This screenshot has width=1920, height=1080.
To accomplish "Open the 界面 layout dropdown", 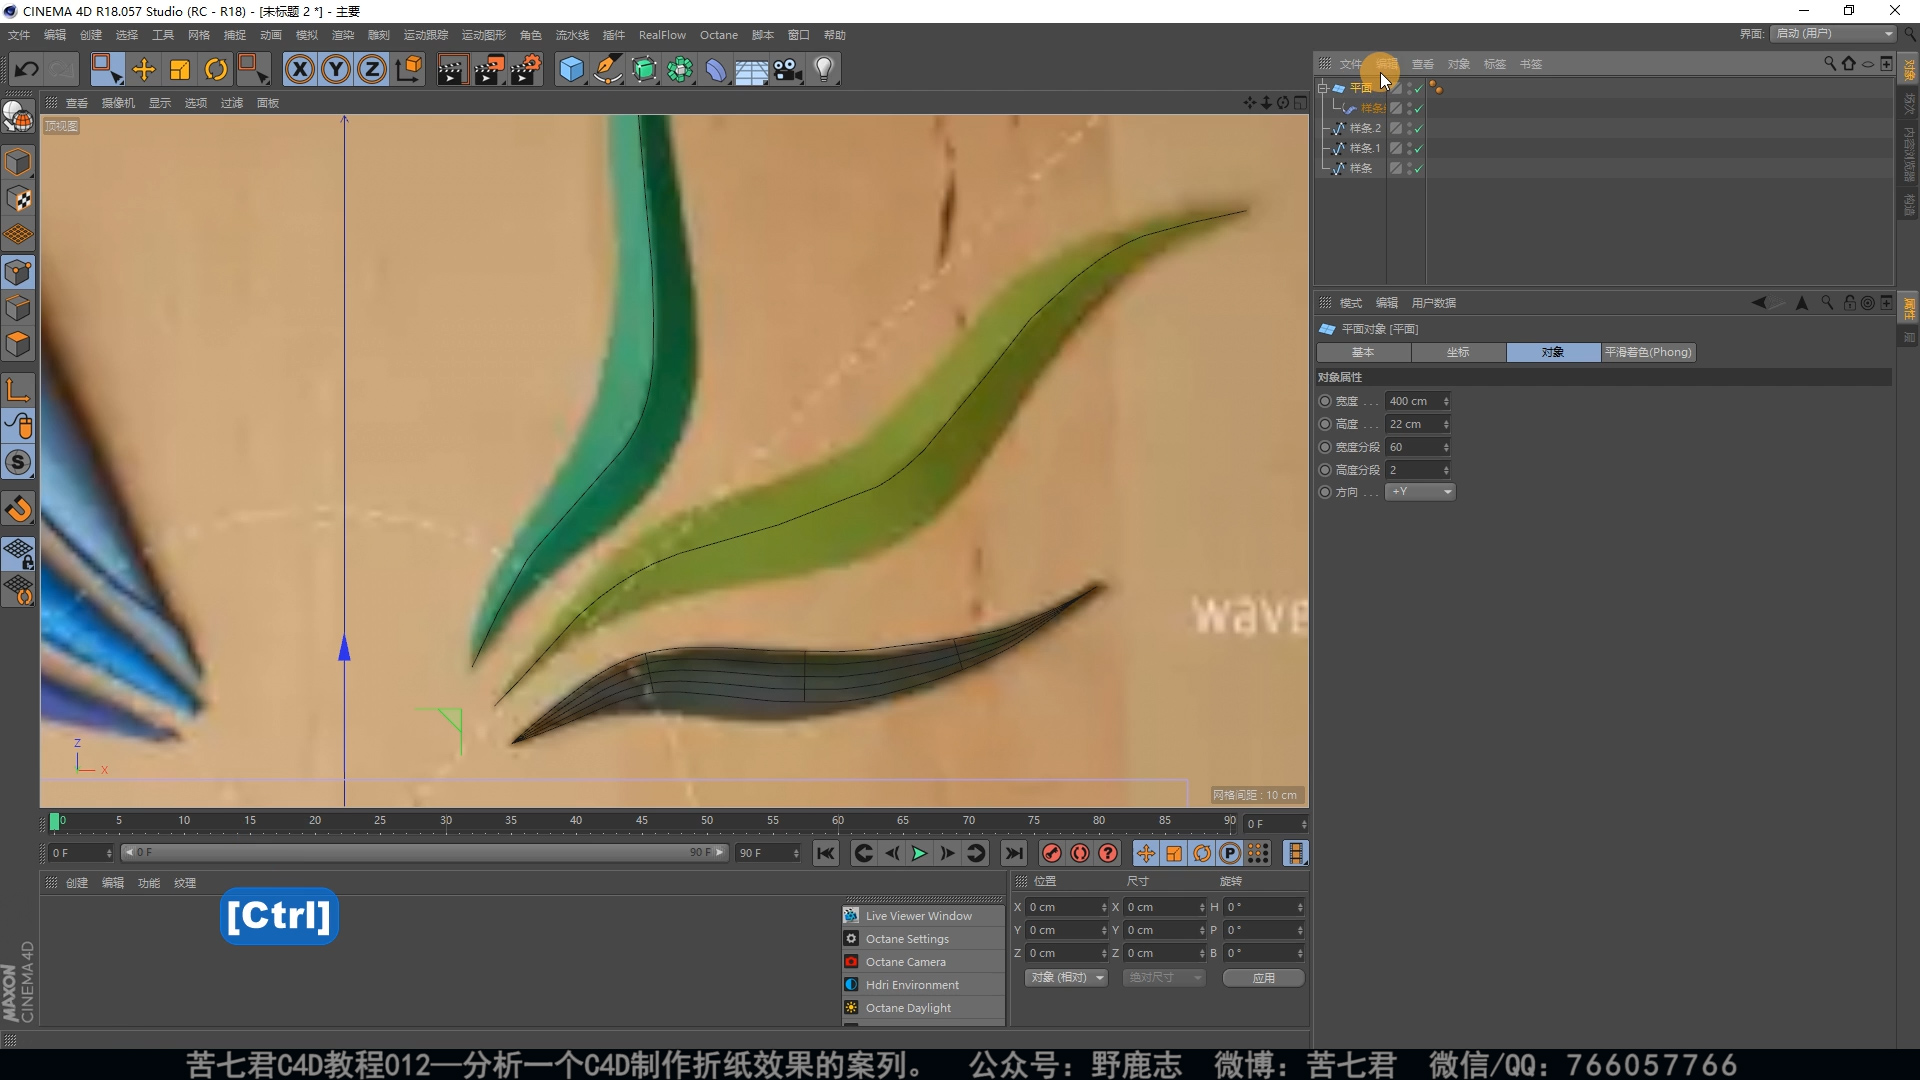I will (1834, 33).
